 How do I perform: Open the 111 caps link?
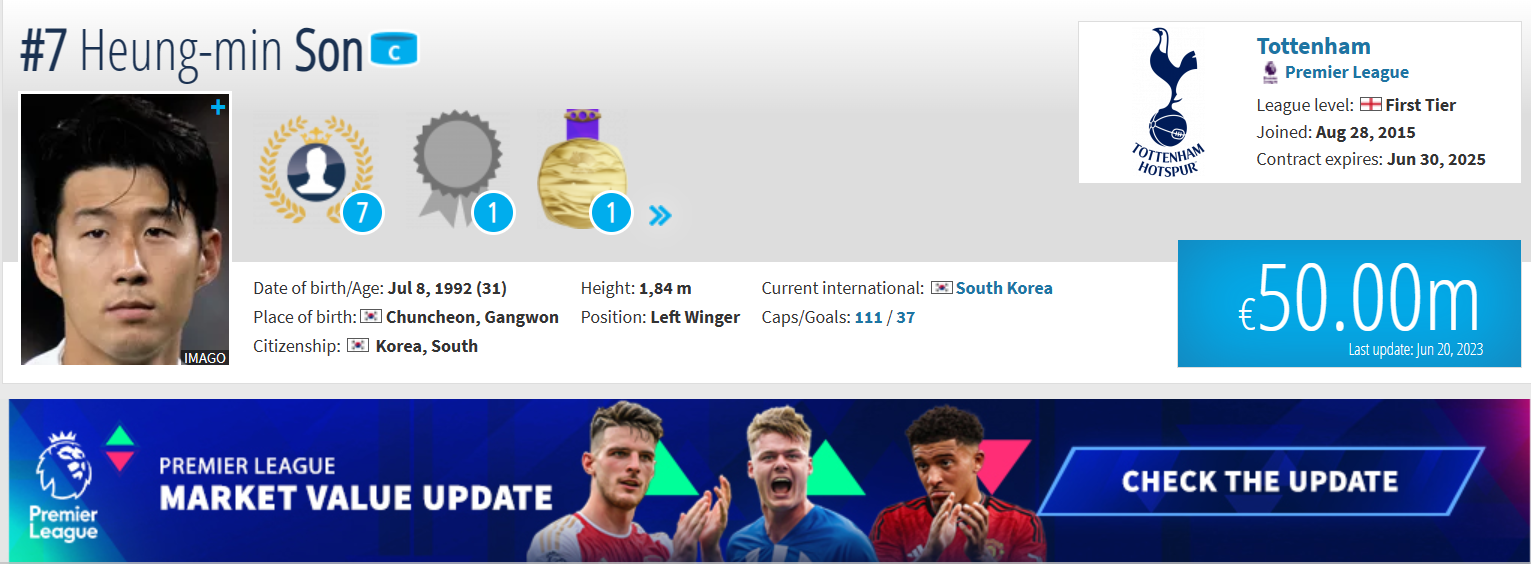[868, 318]
